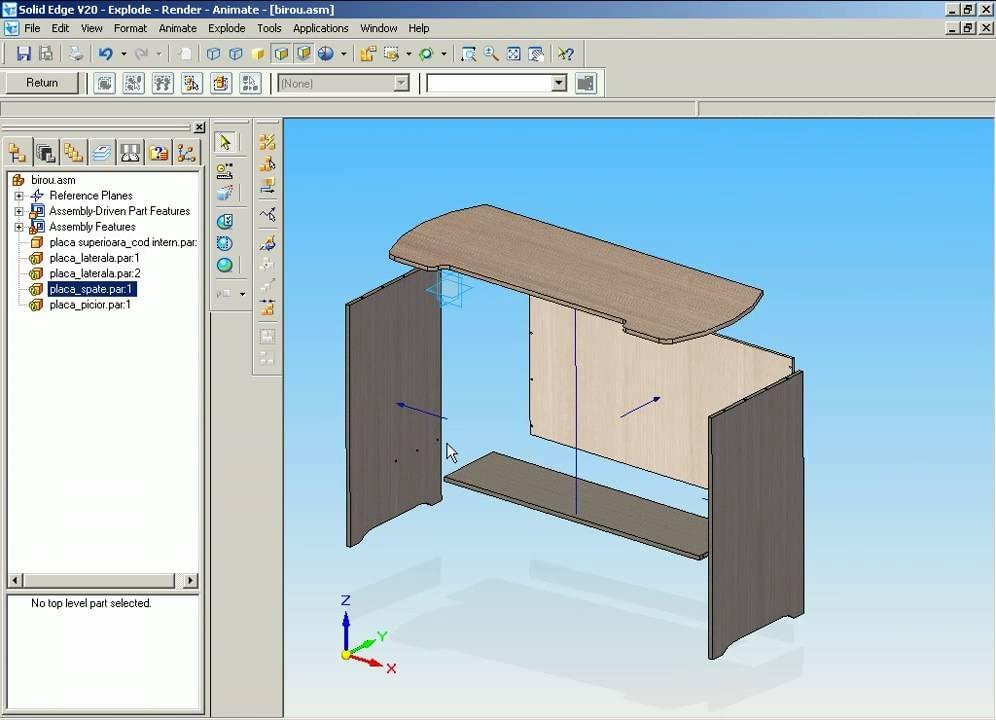Viewport: 996px width, 720px height.
Task: Close the PathFinder side panel
Action: point(199,127)
